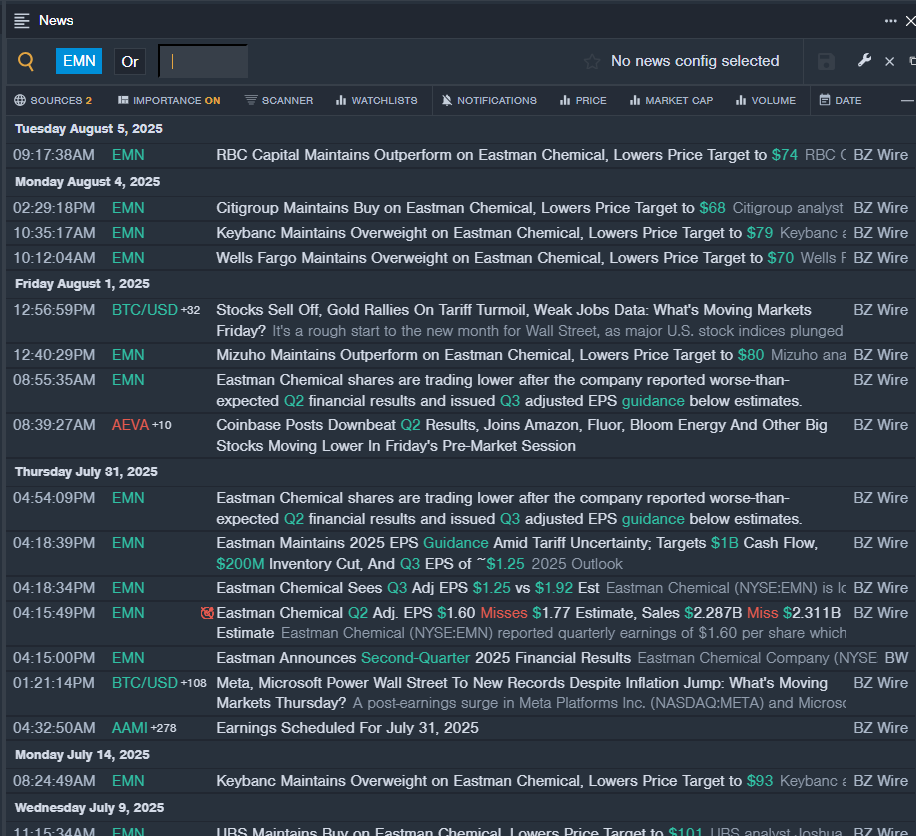Viewport: 916px width, 836px height.
Task: Toggle the Notifications setting
Action: point(489,100)
